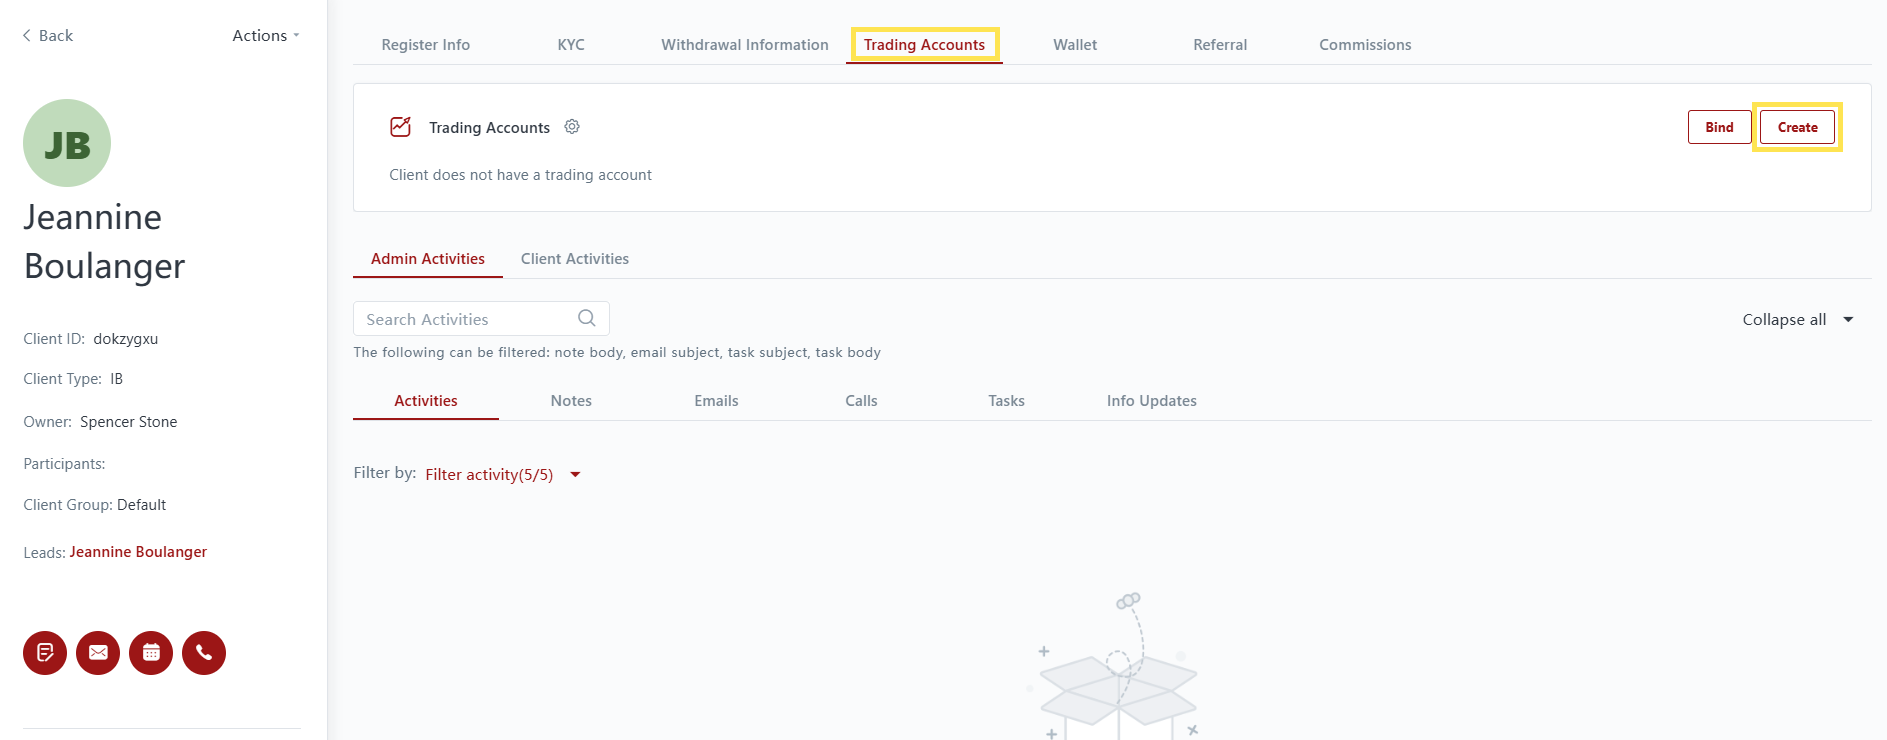Image resolution: width=1887 pixels, height=740 pixels.
Task: Open the Wallet tab
Action: pos(1075,45)
